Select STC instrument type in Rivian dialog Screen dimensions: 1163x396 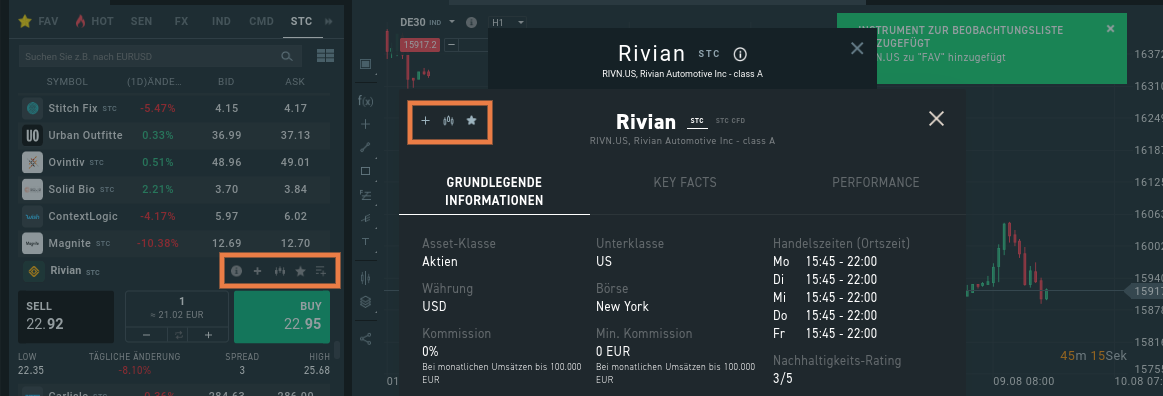coord(697,121)
